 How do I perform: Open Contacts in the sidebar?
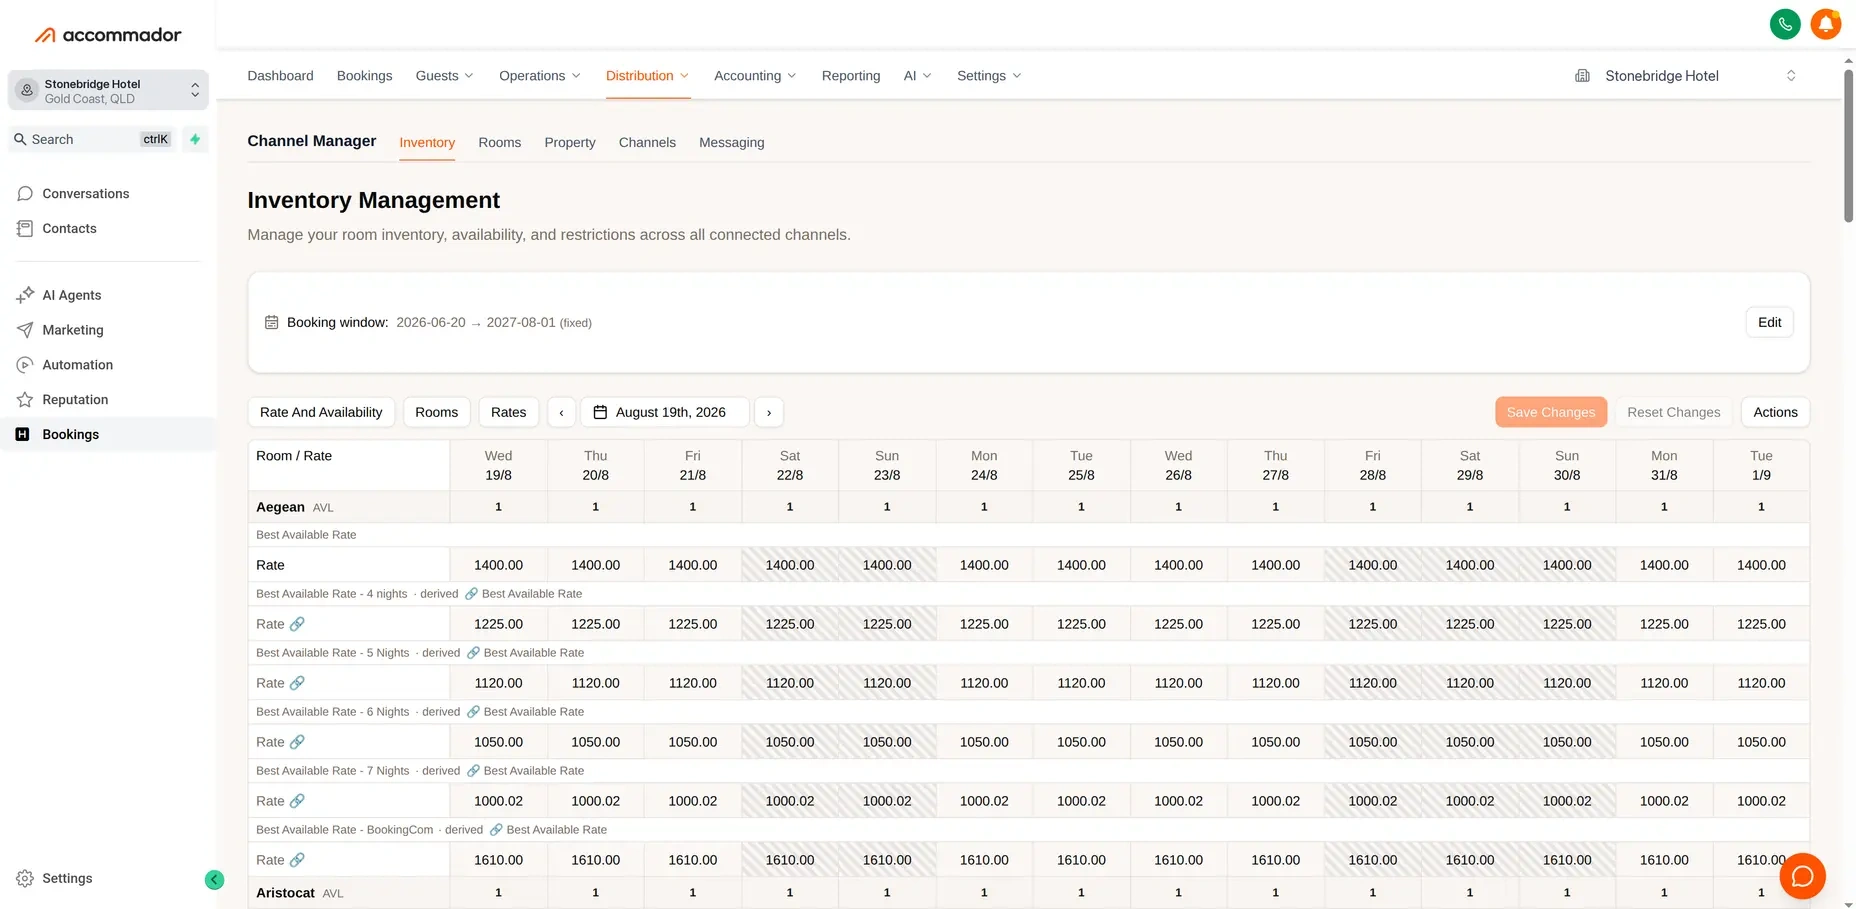pyautogui.click(x=69, y=229)
